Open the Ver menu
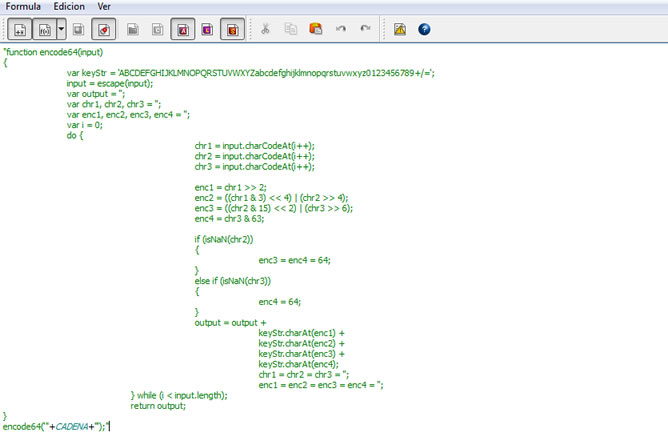Screen dimensions: 668x437 pyautogui.click(x=104, y=6)
